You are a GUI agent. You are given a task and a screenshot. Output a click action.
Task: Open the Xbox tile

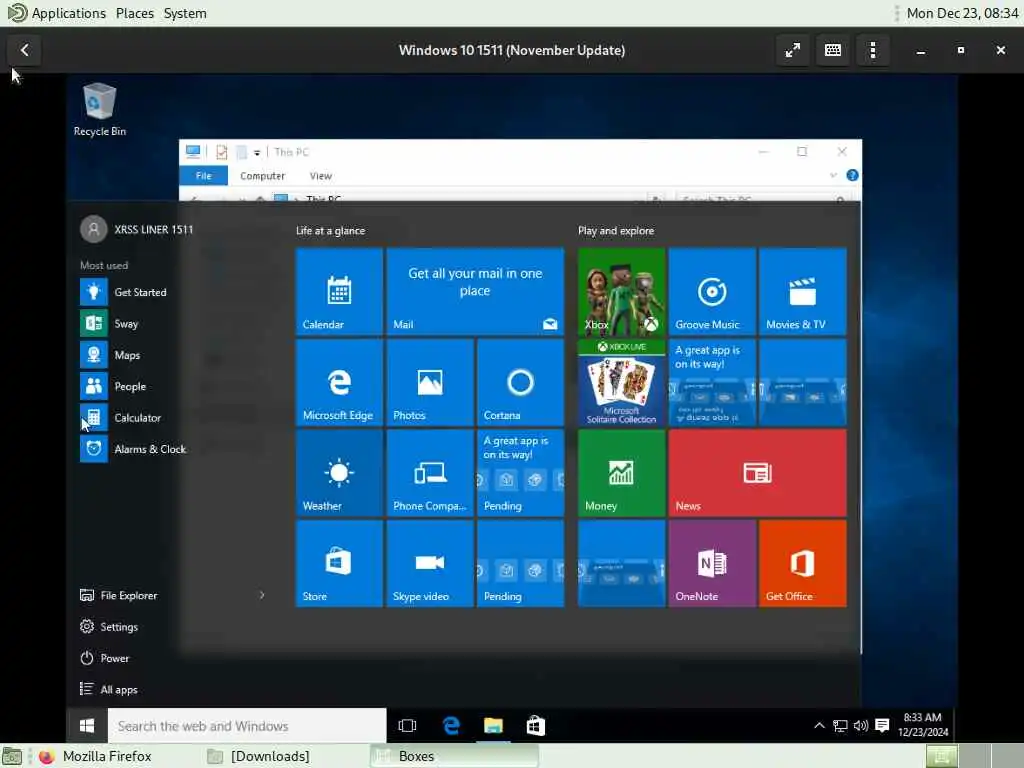[621, 291]
